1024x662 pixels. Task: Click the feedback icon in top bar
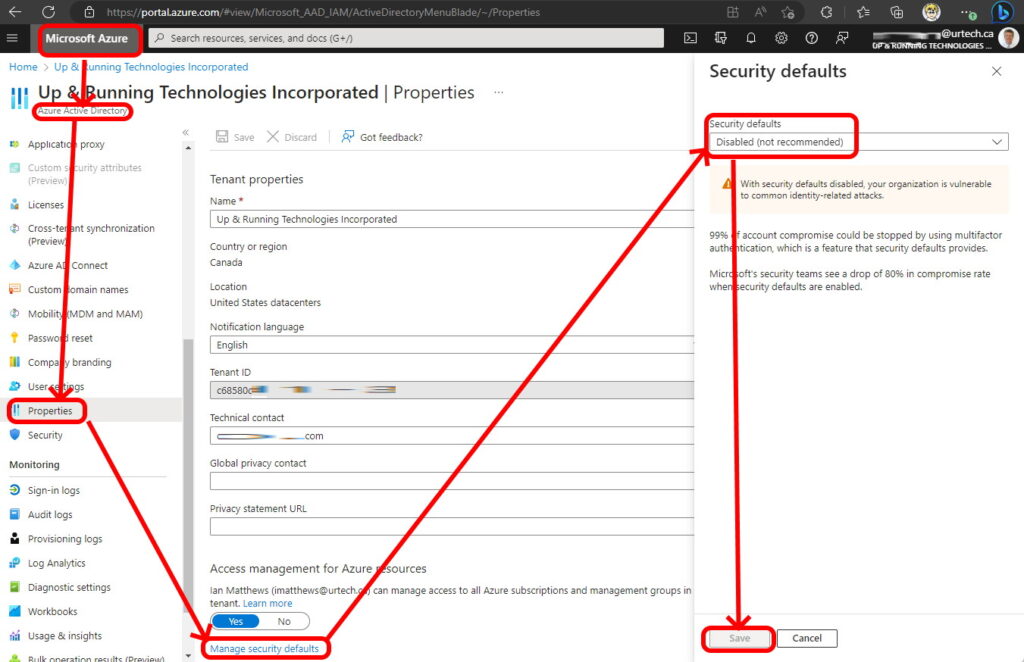(x=842, y=38)
